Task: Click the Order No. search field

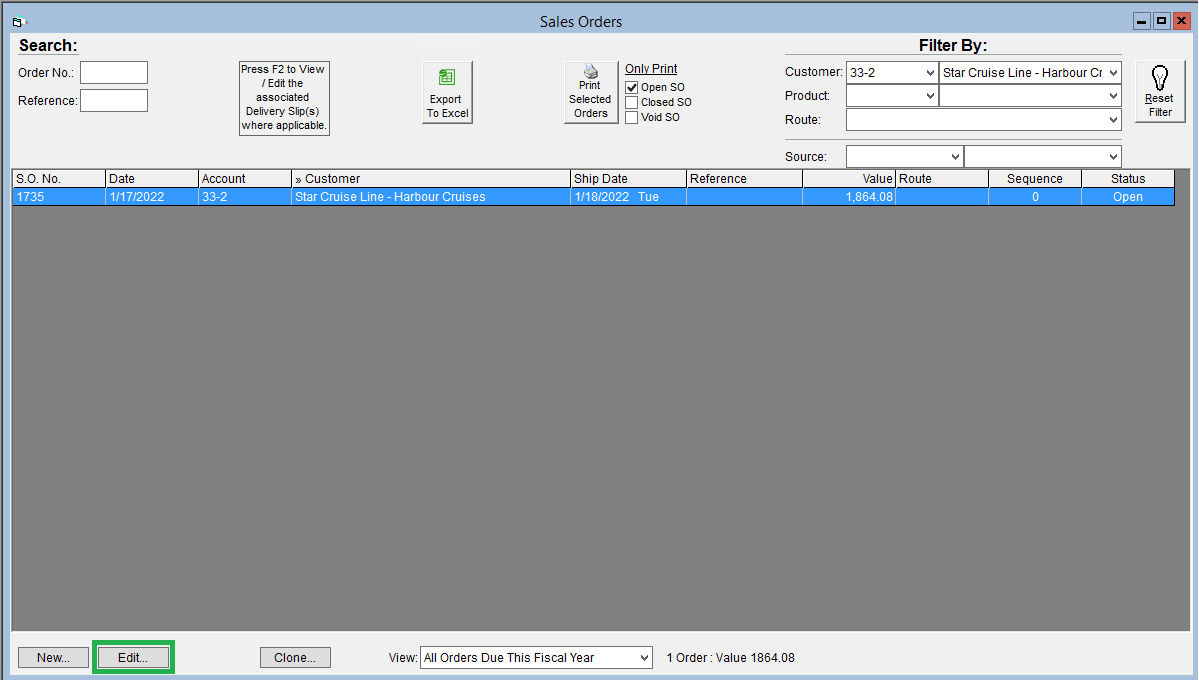Action: coord(114,73)
